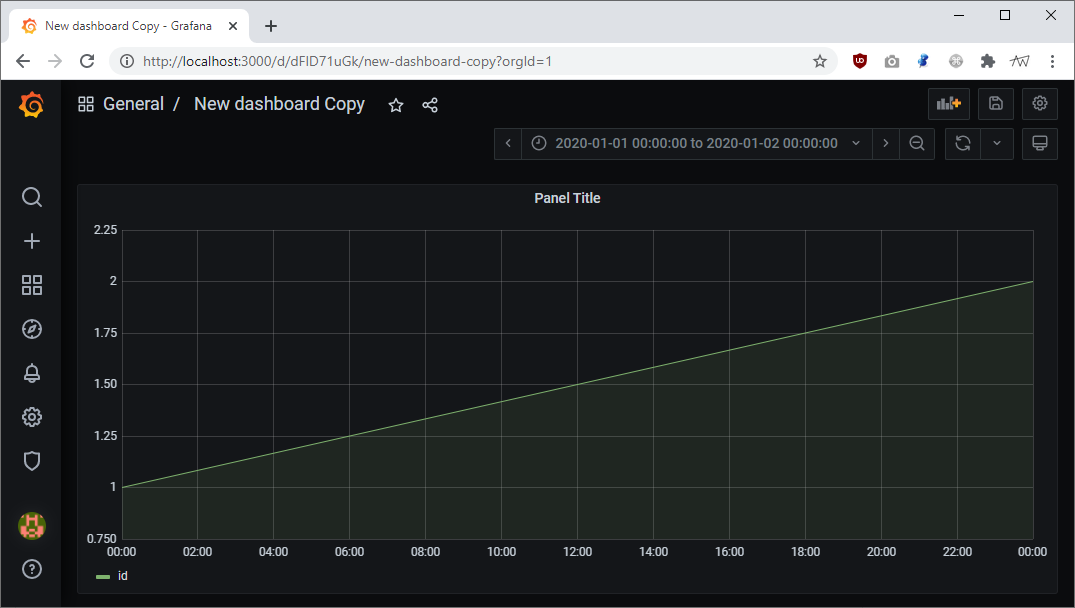Click the URL address bar
Image resolution: width=1075 pixels, height=608 pixels.
point(473,61)
